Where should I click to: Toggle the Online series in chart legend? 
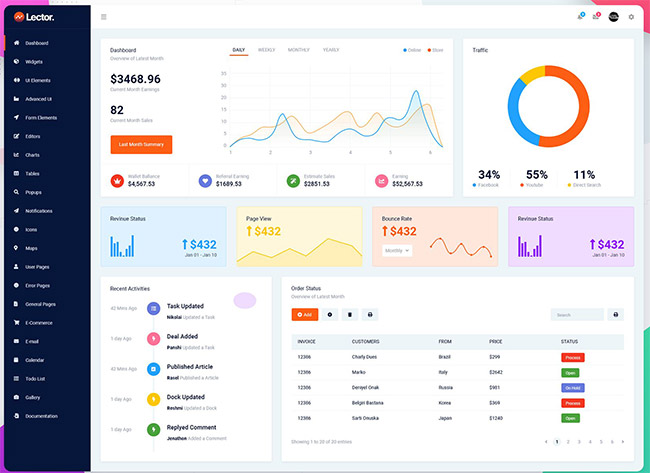click(x=413, y=49)
